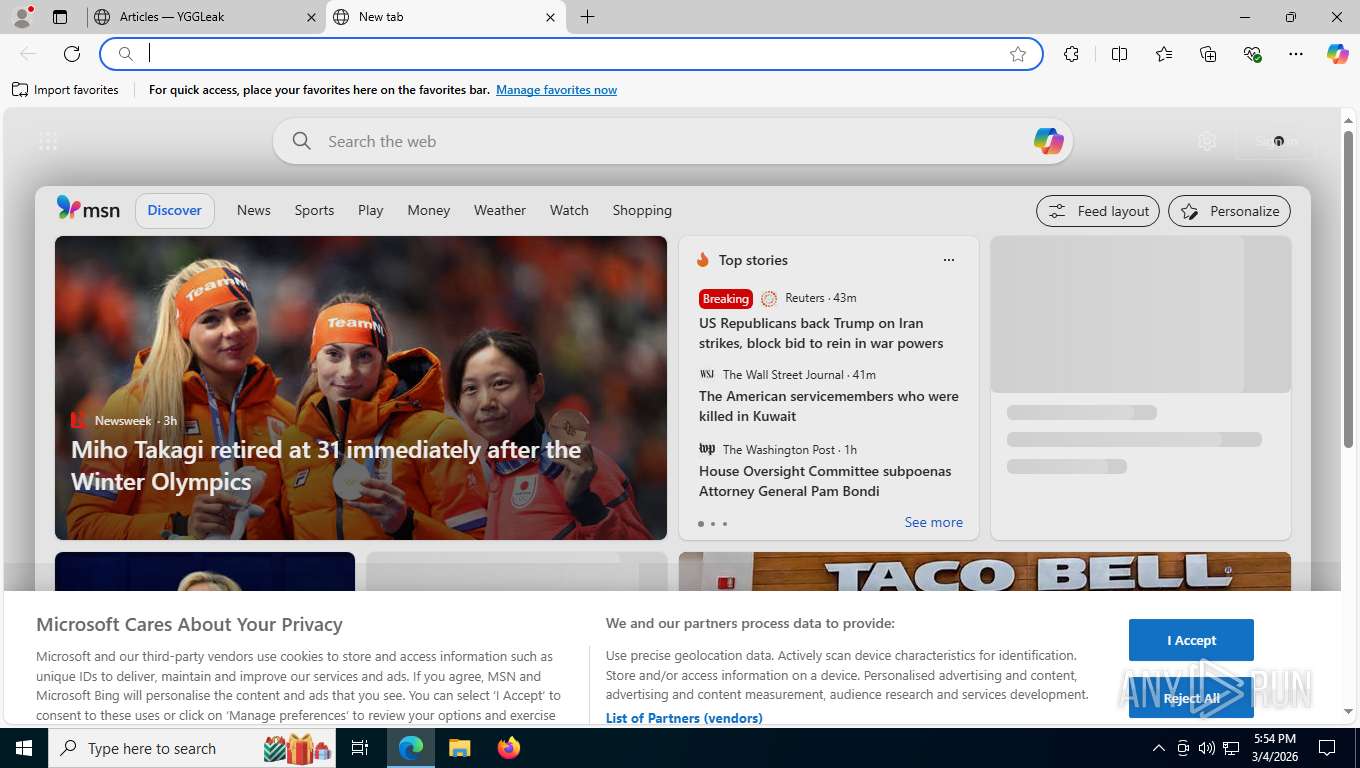Viewport: 1360px width, 768px height.
Task: Click the Breaking badge on Reuters story
Action: tap(726, 298)
